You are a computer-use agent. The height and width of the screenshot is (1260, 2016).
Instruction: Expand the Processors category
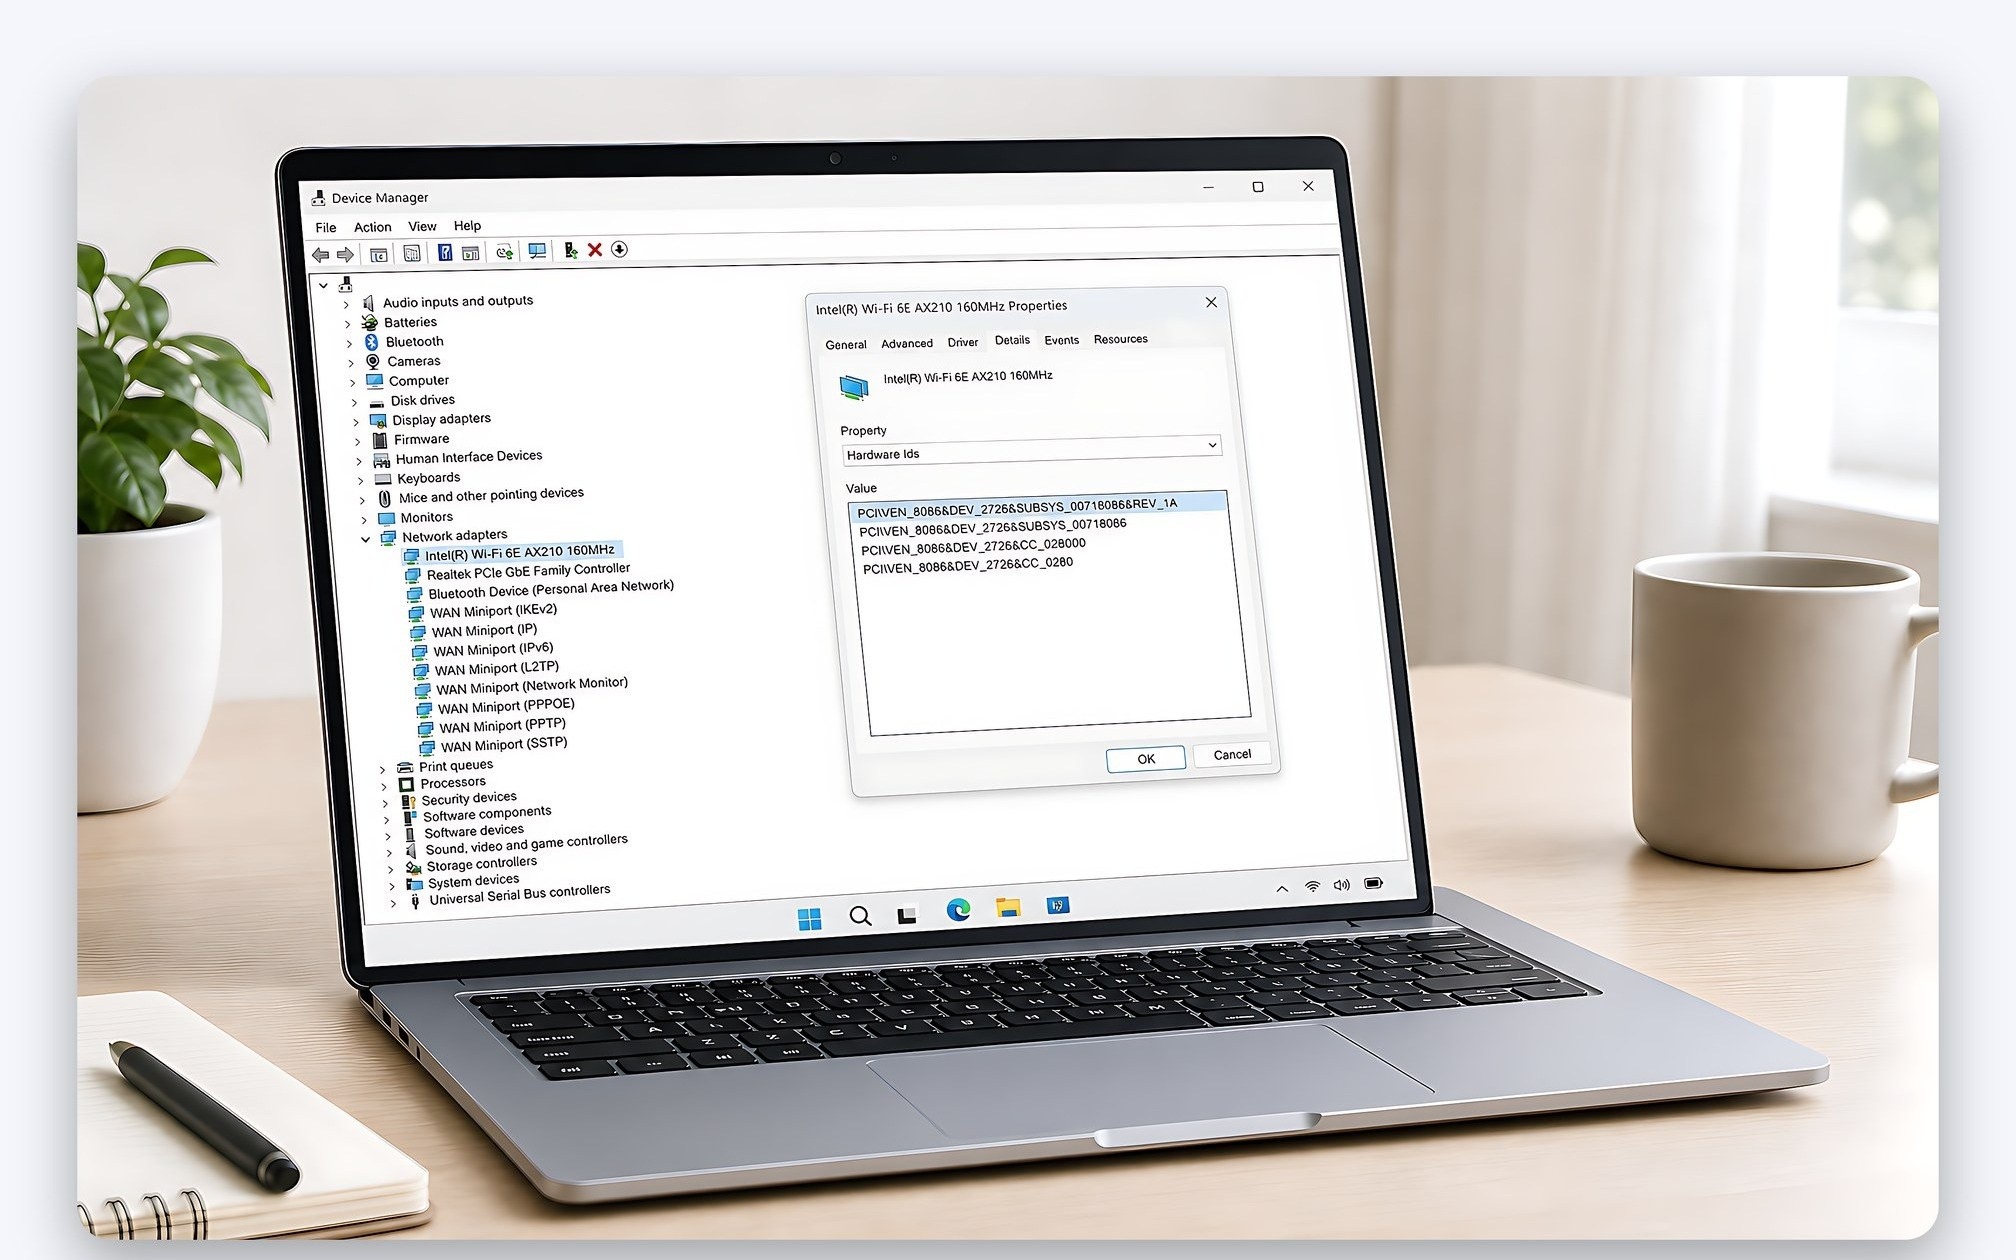[x=384, y=786]
